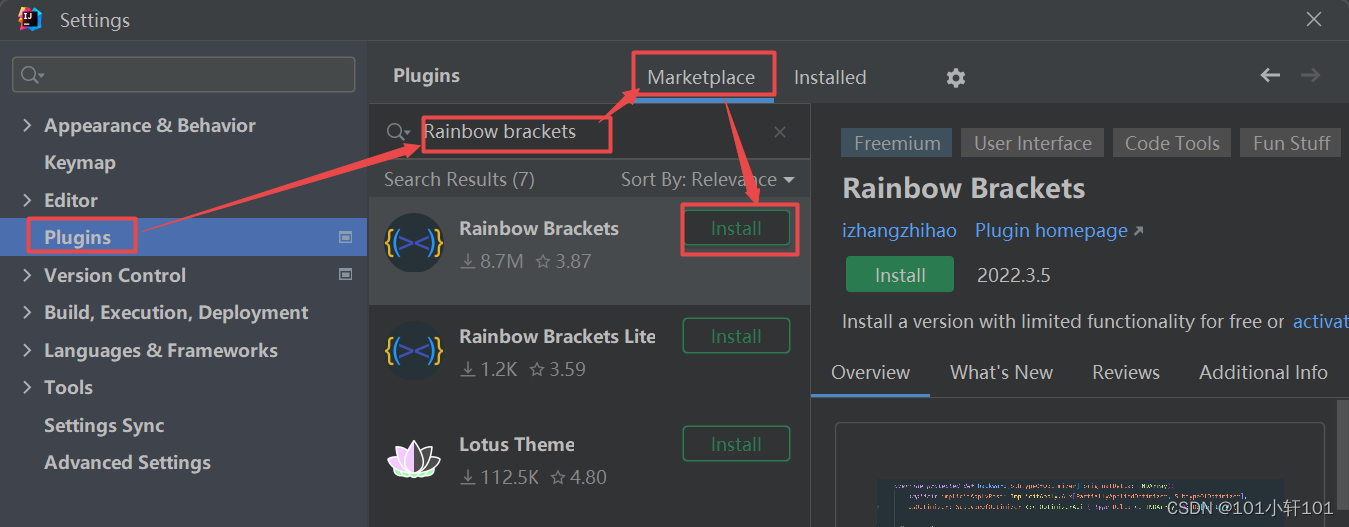This screenshot has height=527, width=1349.
Task: Click the settings search magnifier icon
Action: (32, 75)
